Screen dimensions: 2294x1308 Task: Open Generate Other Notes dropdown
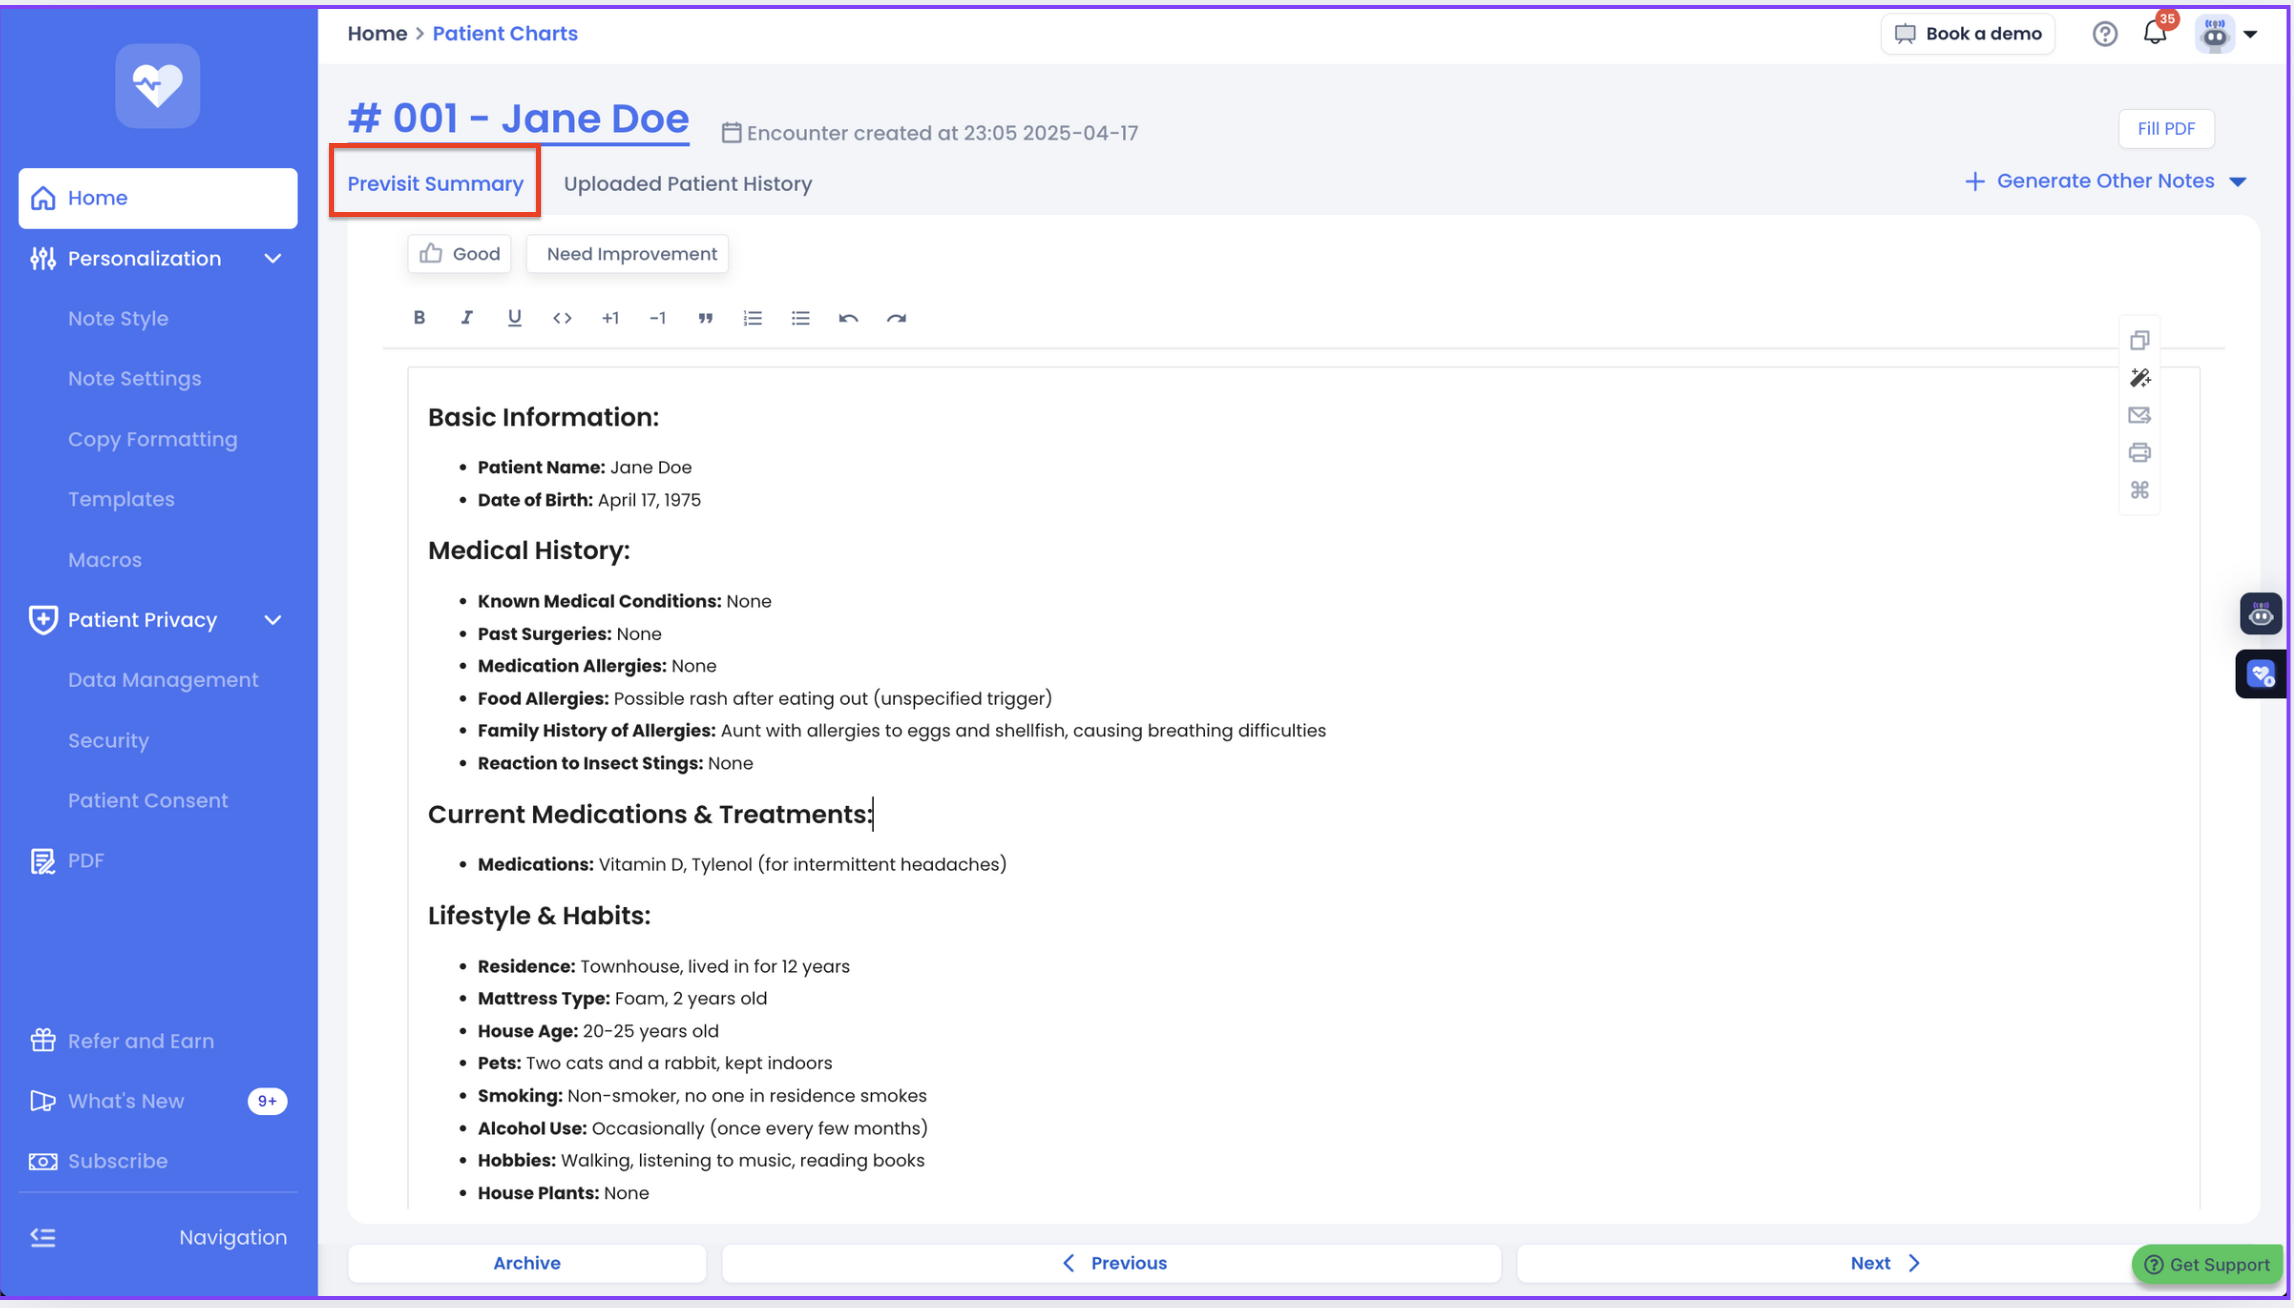(2107, 181)
